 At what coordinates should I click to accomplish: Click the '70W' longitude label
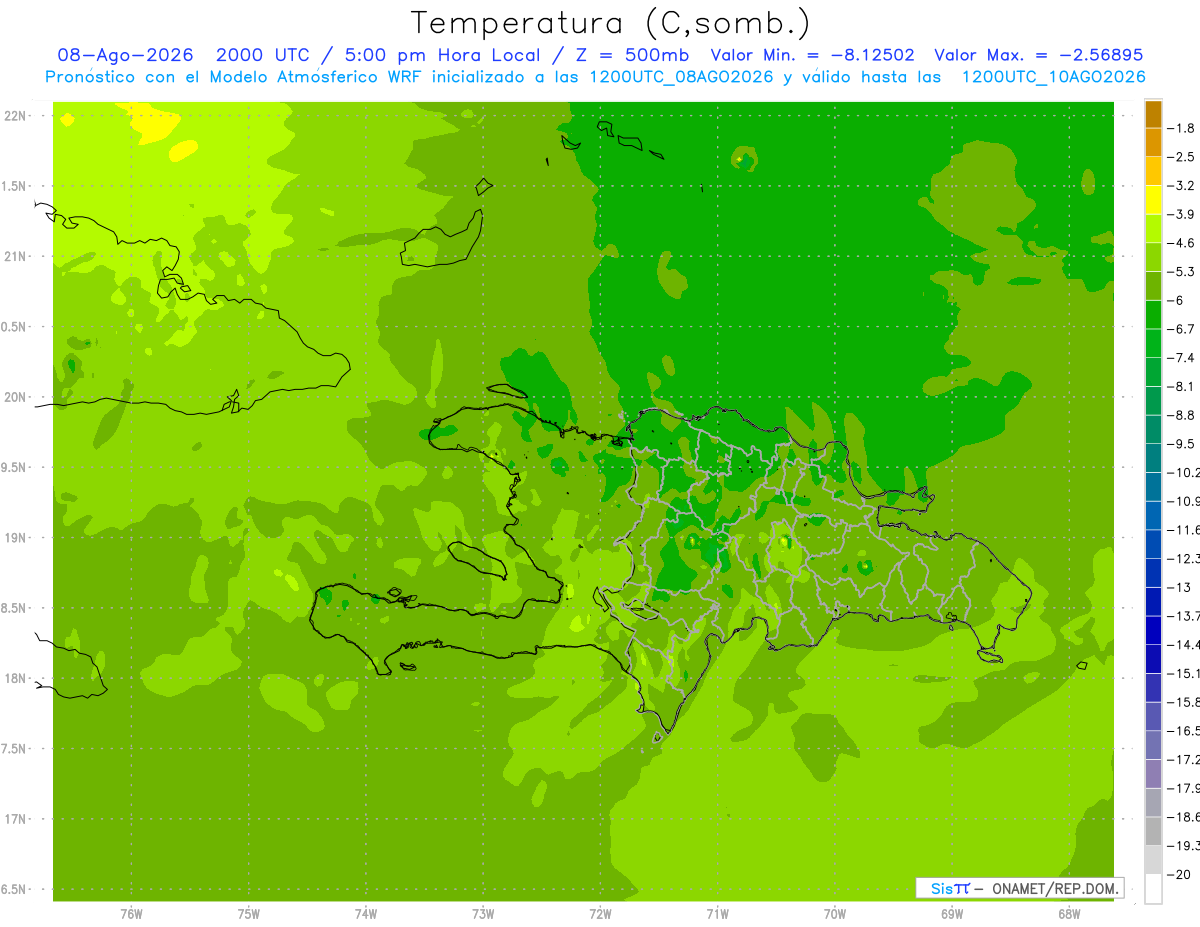pyautogui.click(x=835, y=913)
